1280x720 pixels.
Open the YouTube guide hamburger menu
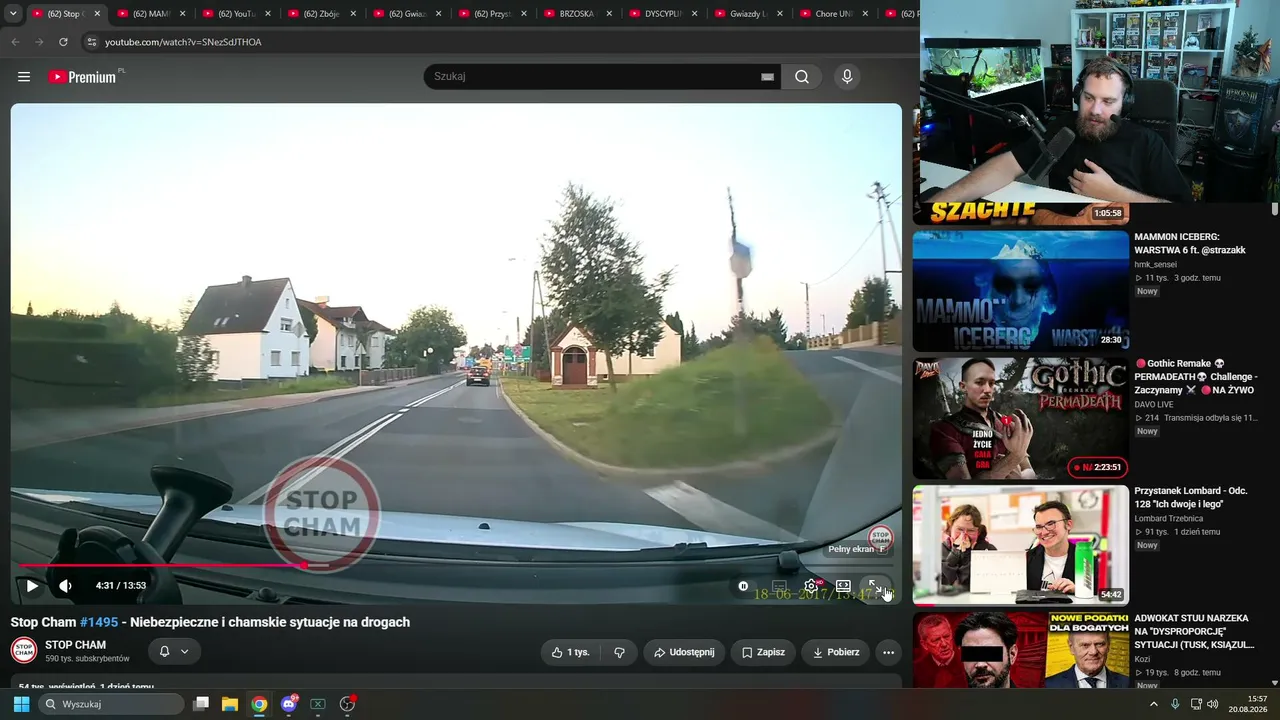[x=24, y=77]
